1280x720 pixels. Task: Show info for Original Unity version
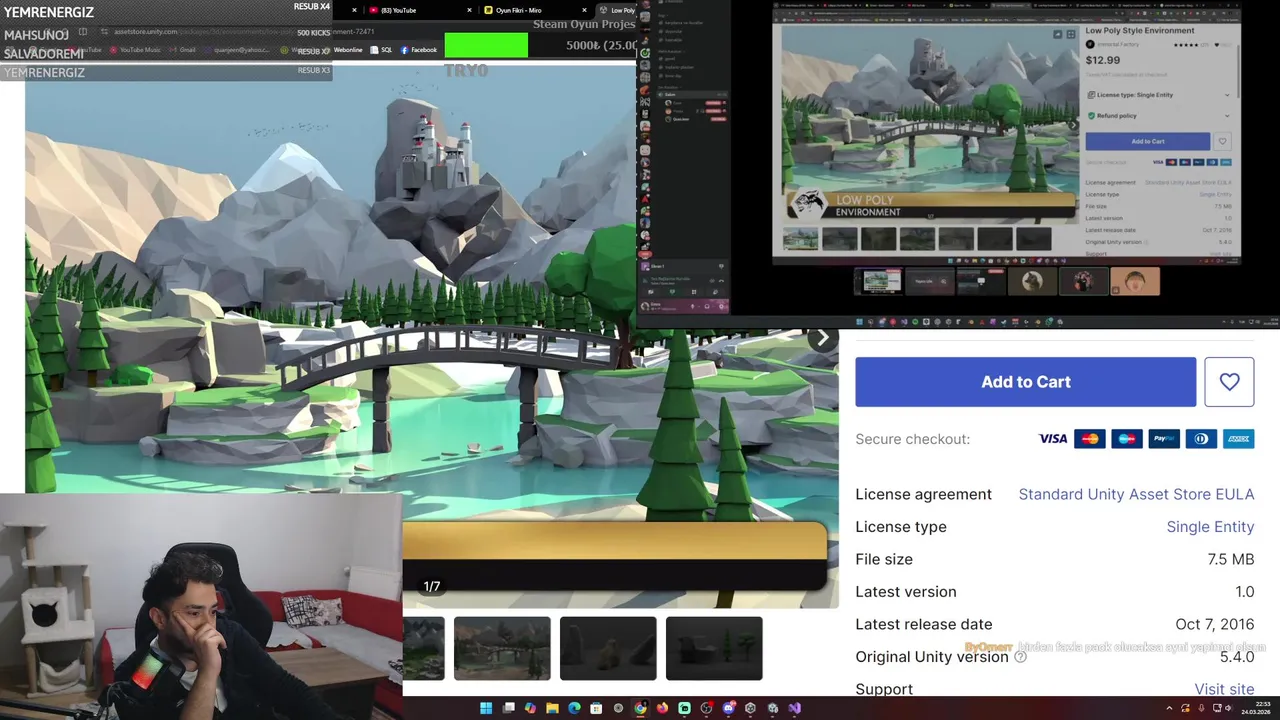tap(1021, 657)
